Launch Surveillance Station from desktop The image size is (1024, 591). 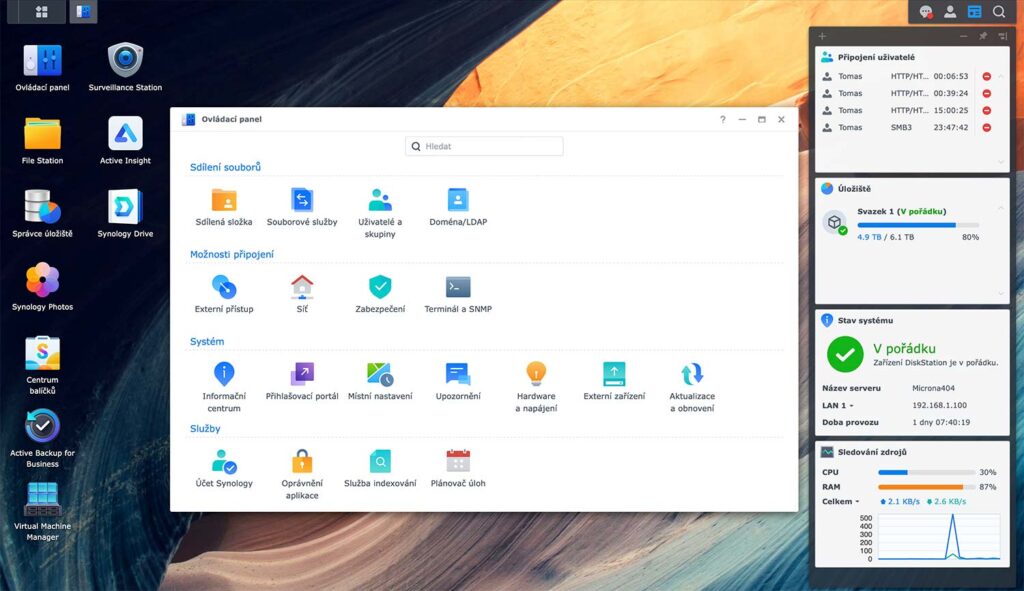(x=125, y=67)
